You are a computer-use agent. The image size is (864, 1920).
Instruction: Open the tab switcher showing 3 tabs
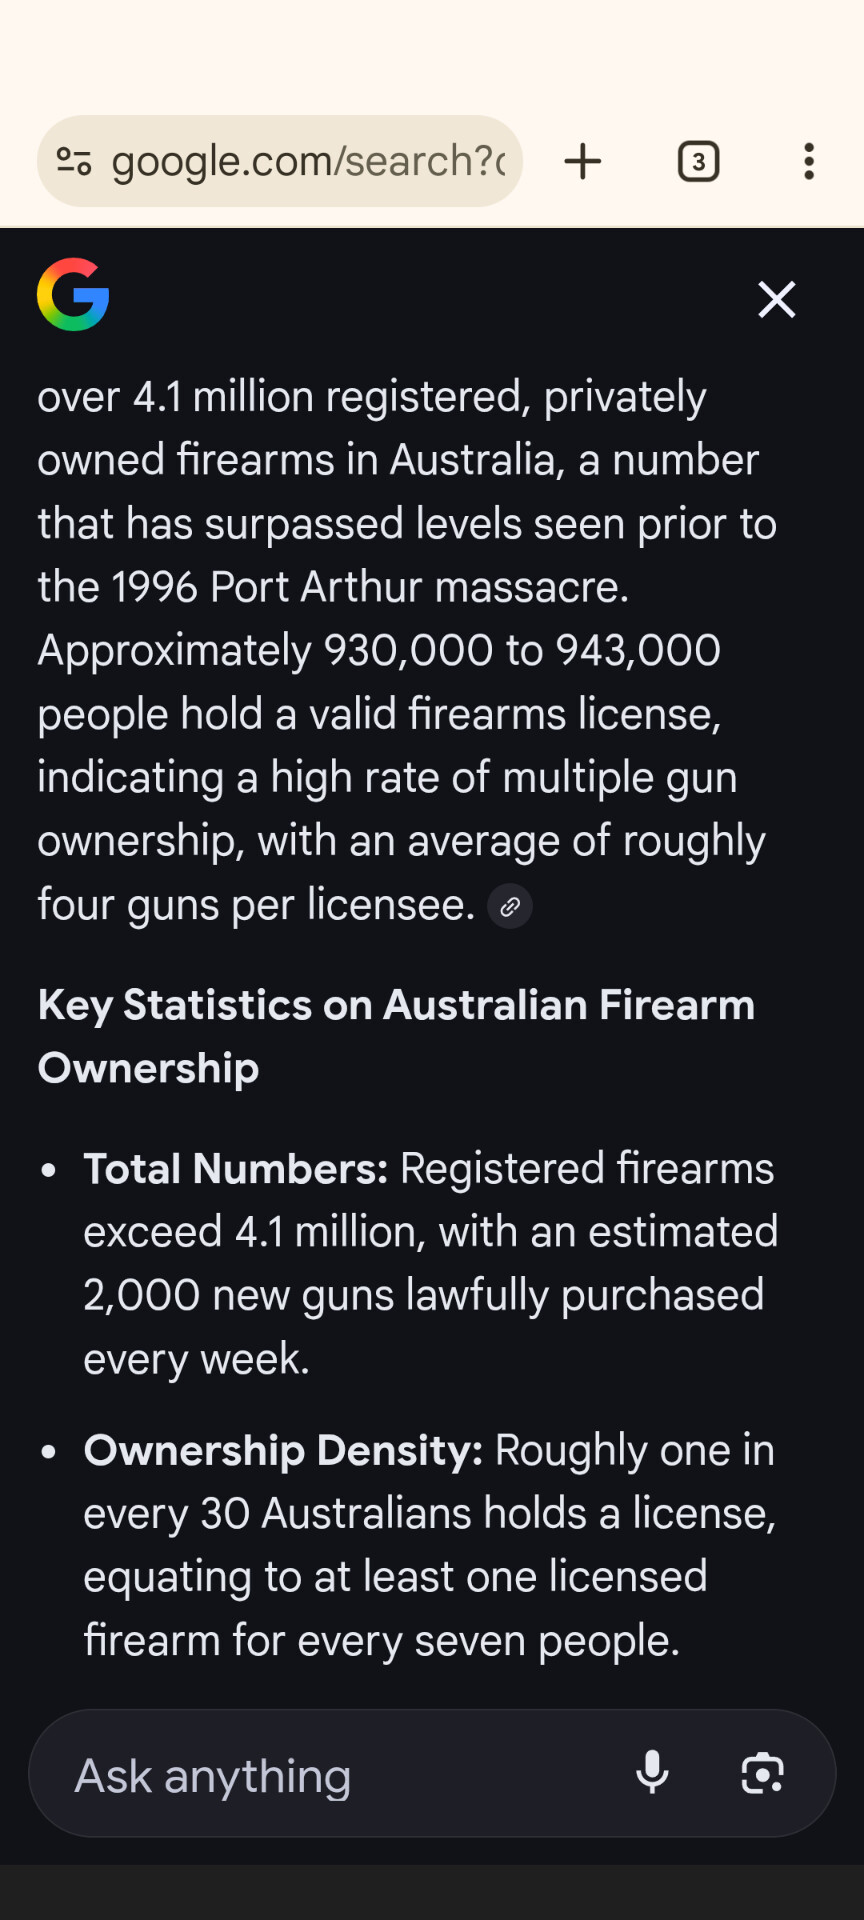point(698,161)
